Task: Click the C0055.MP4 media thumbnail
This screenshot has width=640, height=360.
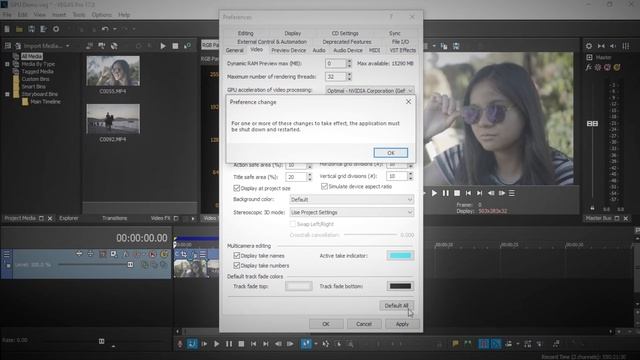Action: point(113,71)
